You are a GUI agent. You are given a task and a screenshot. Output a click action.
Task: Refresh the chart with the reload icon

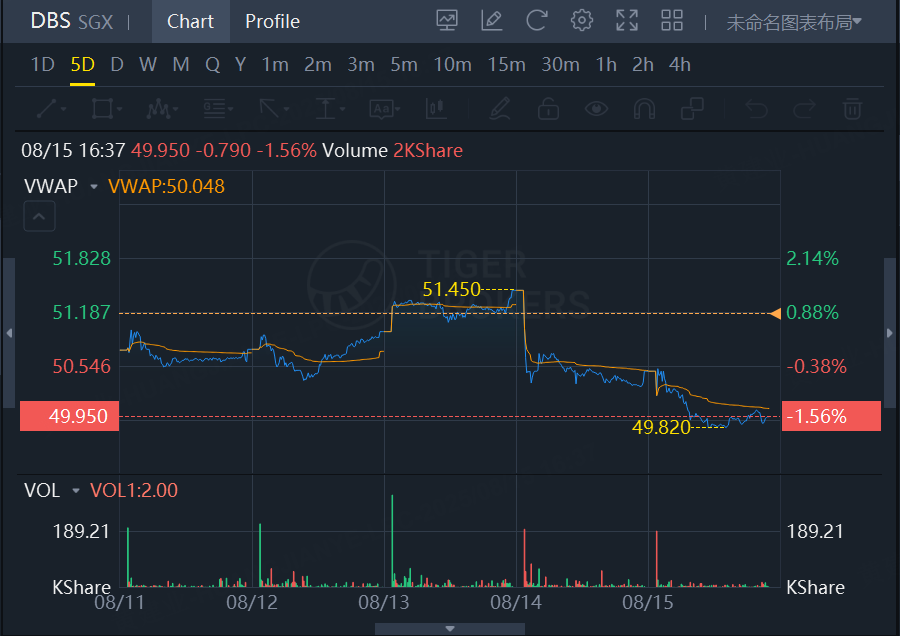click(537, 21)
